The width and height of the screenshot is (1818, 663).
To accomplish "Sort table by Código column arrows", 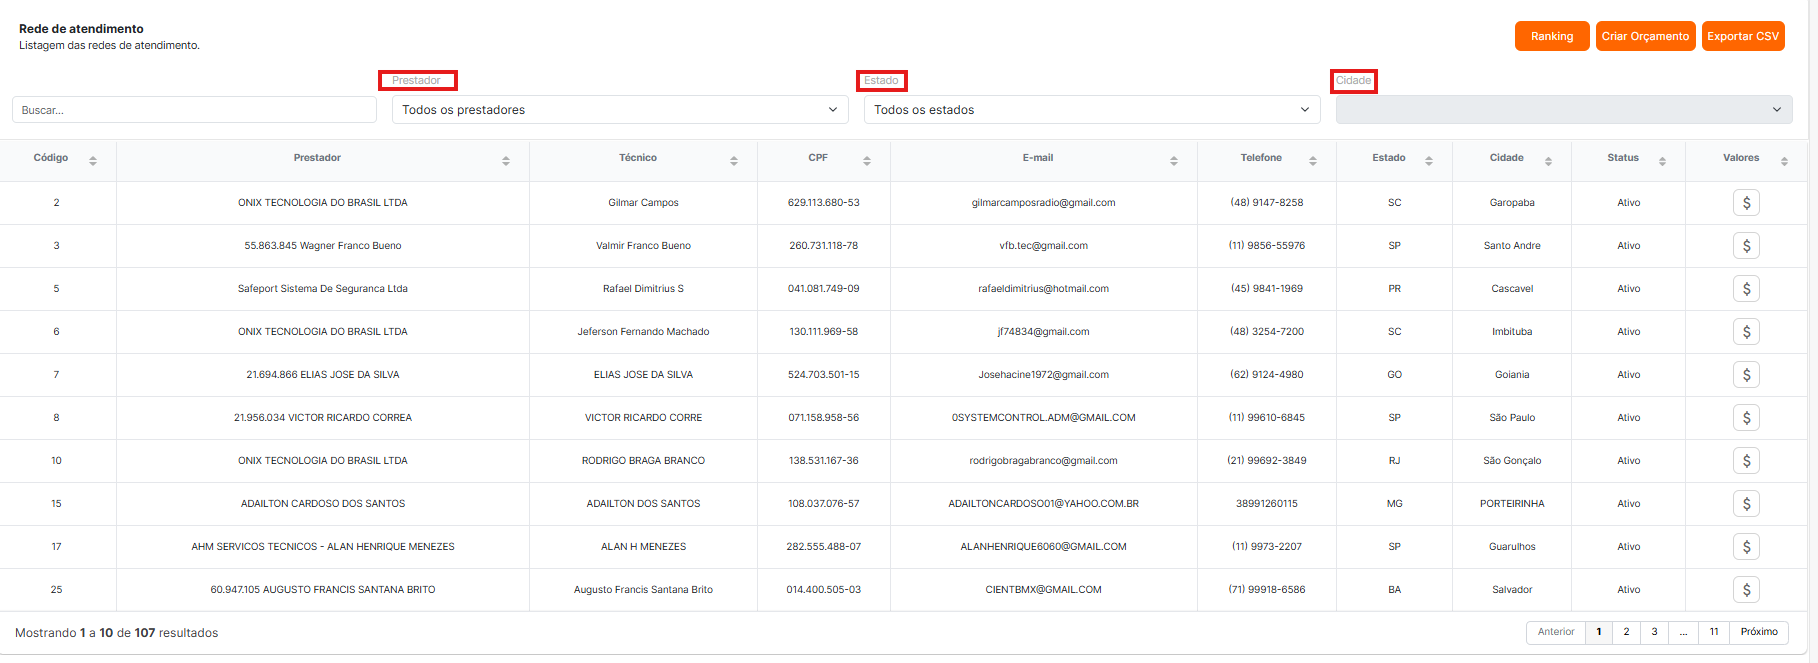I will 93,161.
